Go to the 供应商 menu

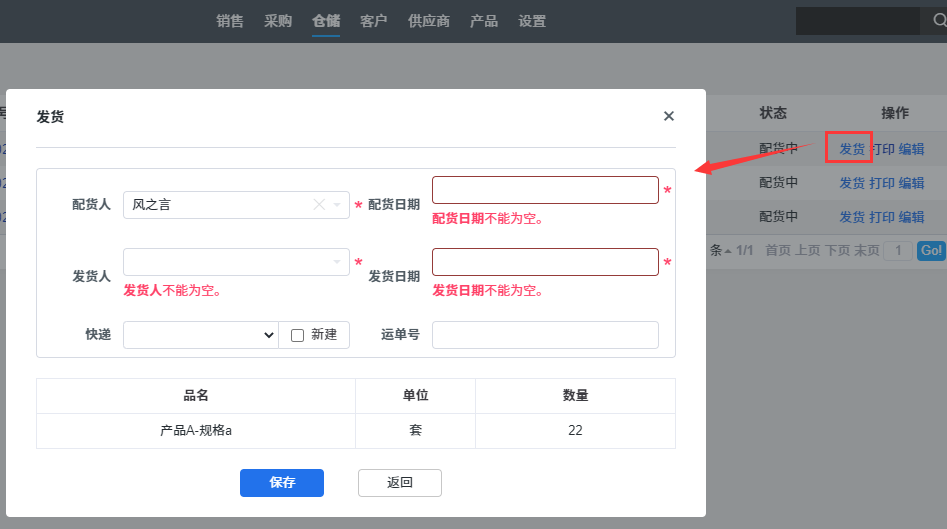428,21
